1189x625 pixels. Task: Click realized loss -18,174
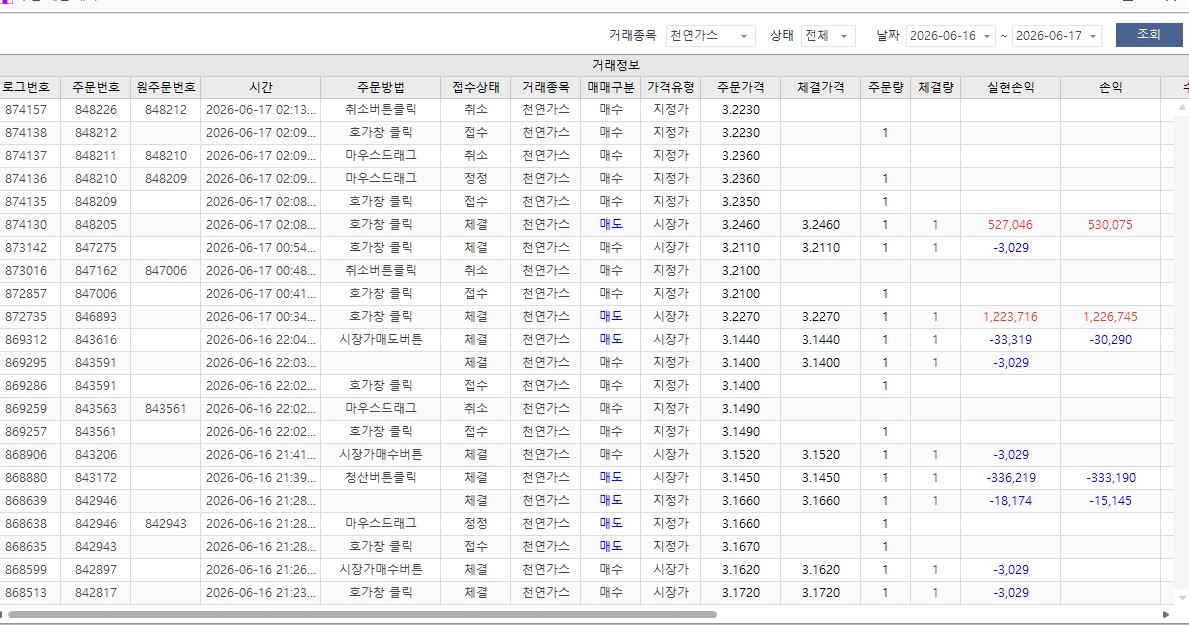pos(1010,501)
